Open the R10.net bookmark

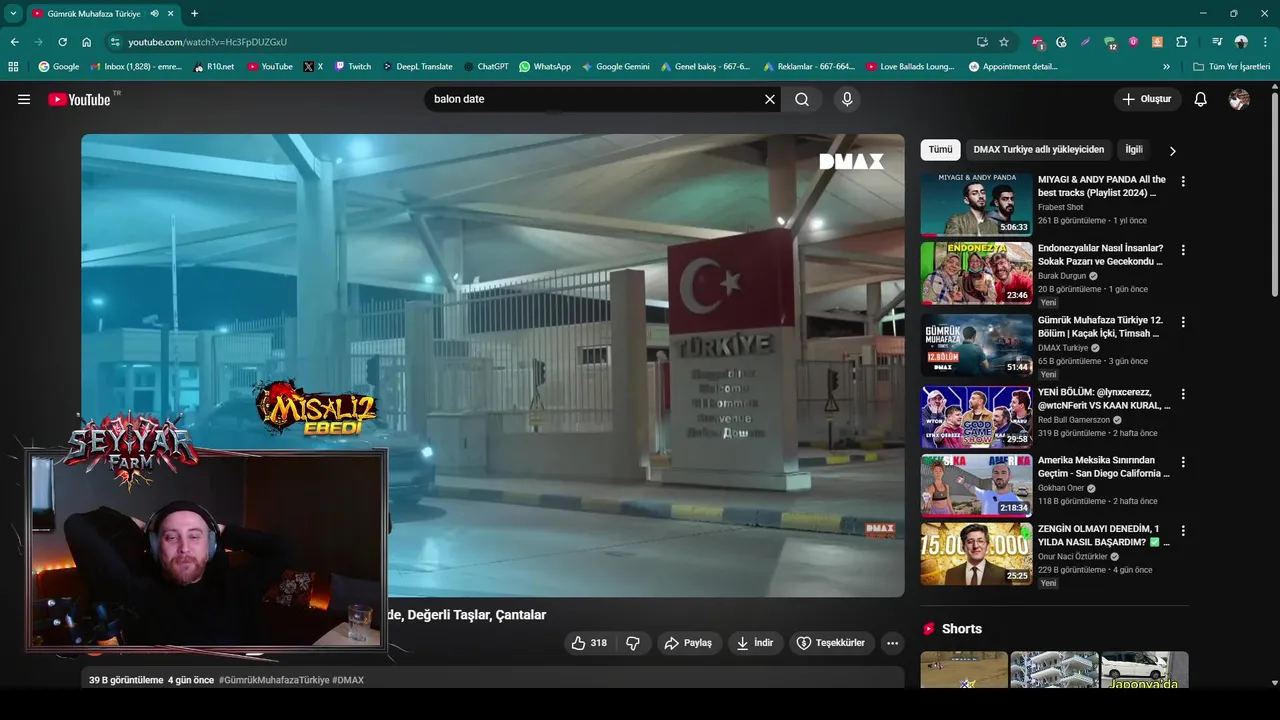point(214,67)
